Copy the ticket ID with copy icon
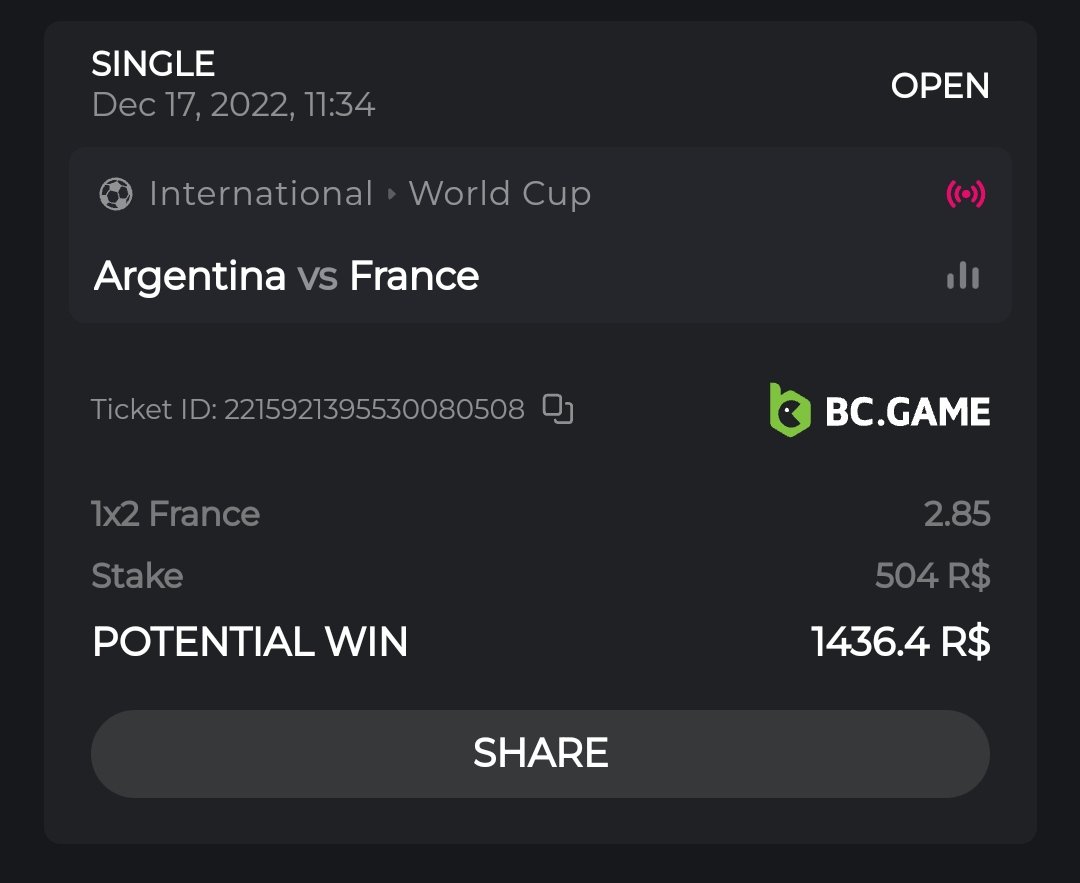 point(558,409)
